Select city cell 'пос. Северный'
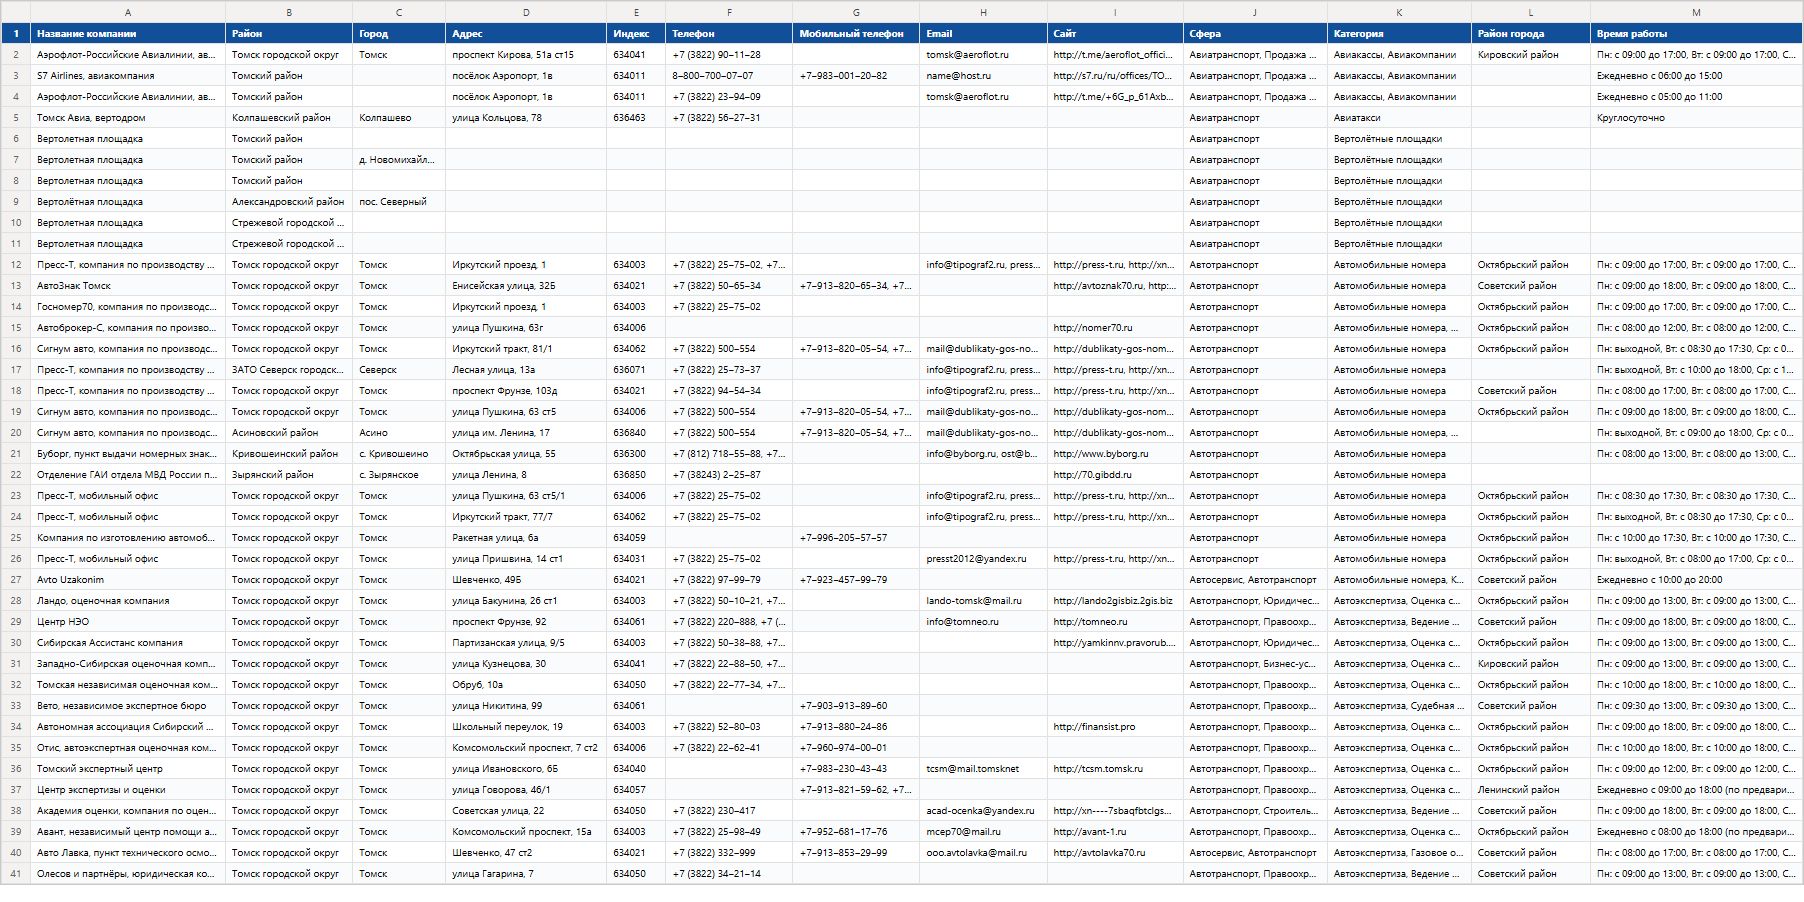1804x902 pixels. pos(399,202)
